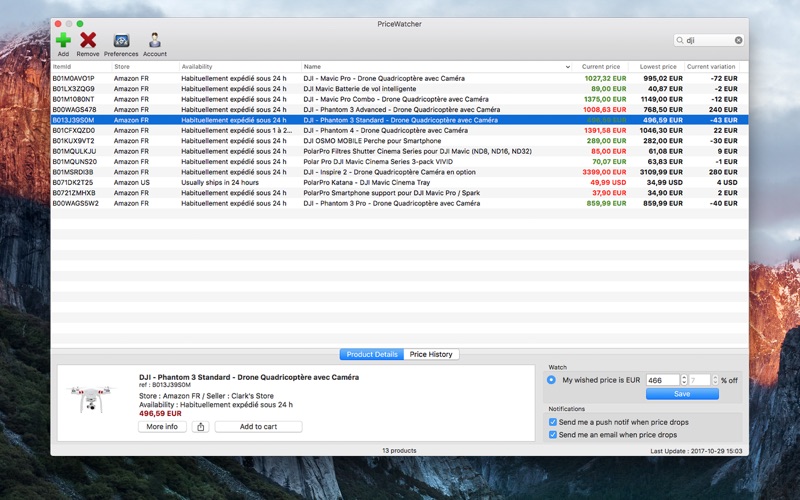The width and height of the screenshot is (800, 500).
Task: Sort by the Current price column header
Action: [x=600, y=67]
